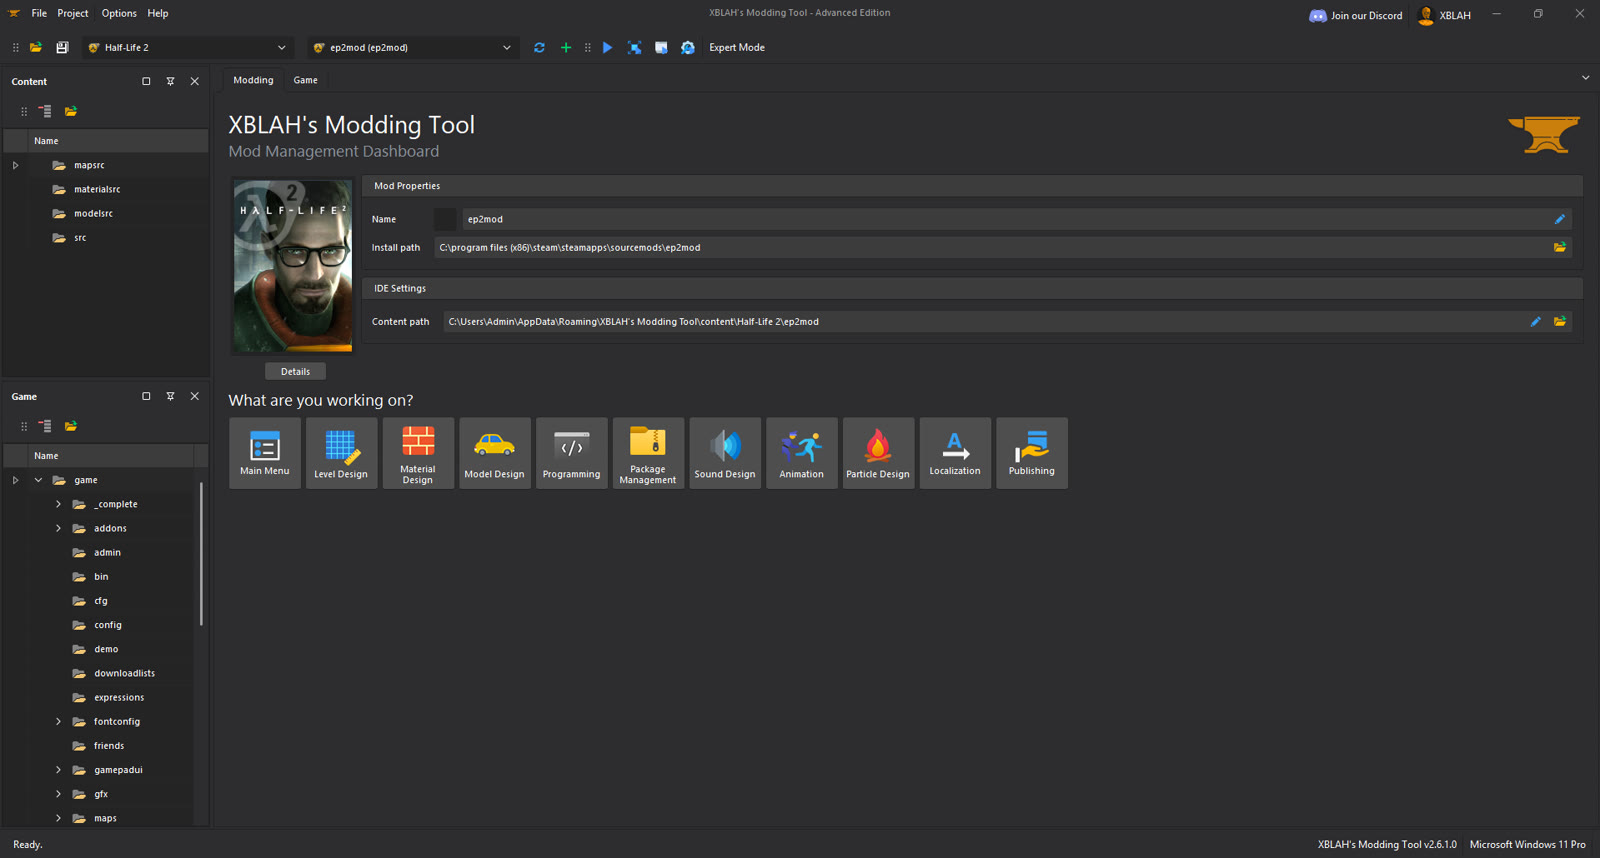Open the Level Design tile
Viewport: 1600px width, 858px height.
341,453
